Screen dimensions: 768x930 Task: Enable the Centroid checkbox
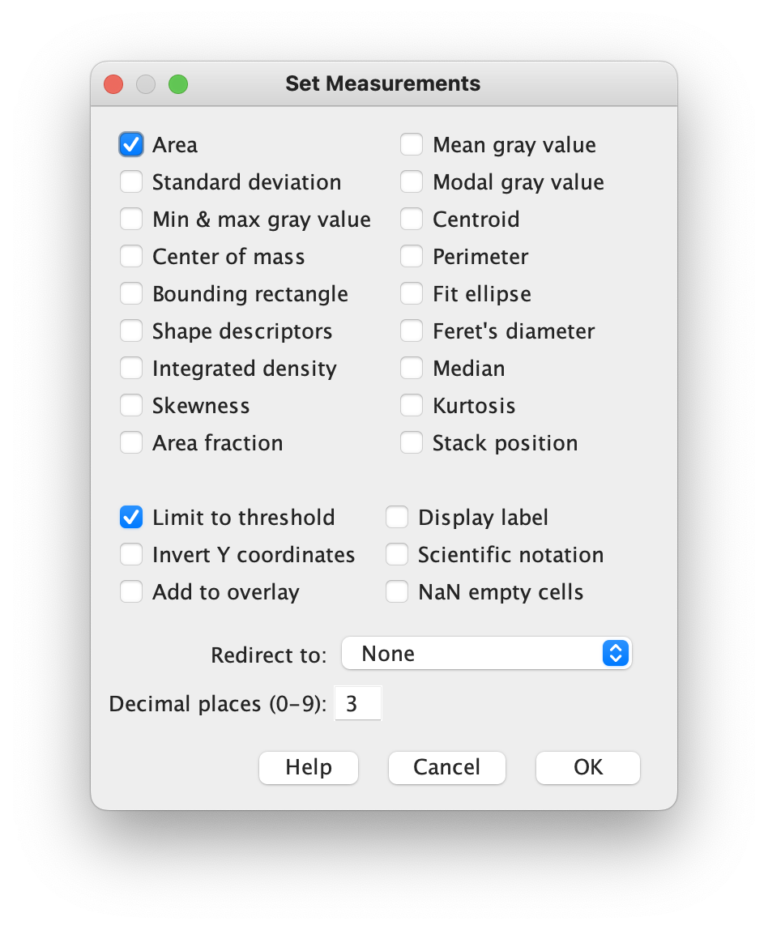point(411,219)
